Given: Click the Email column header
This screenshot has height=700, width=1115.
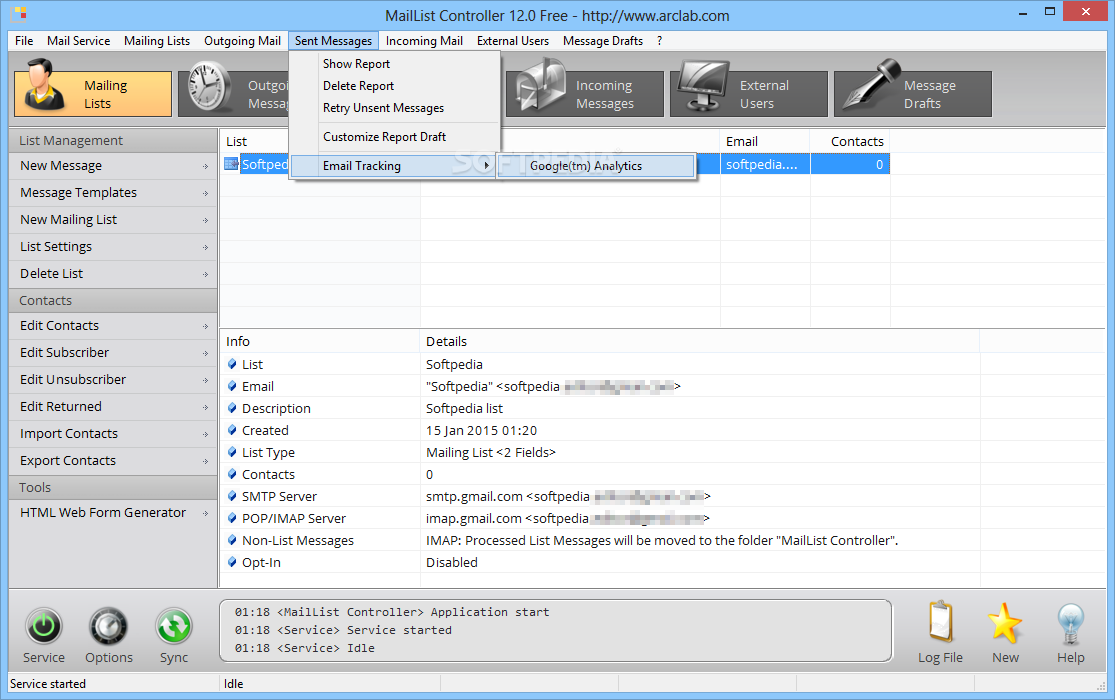Looking at the screenshot, I should tap(765, 142).
